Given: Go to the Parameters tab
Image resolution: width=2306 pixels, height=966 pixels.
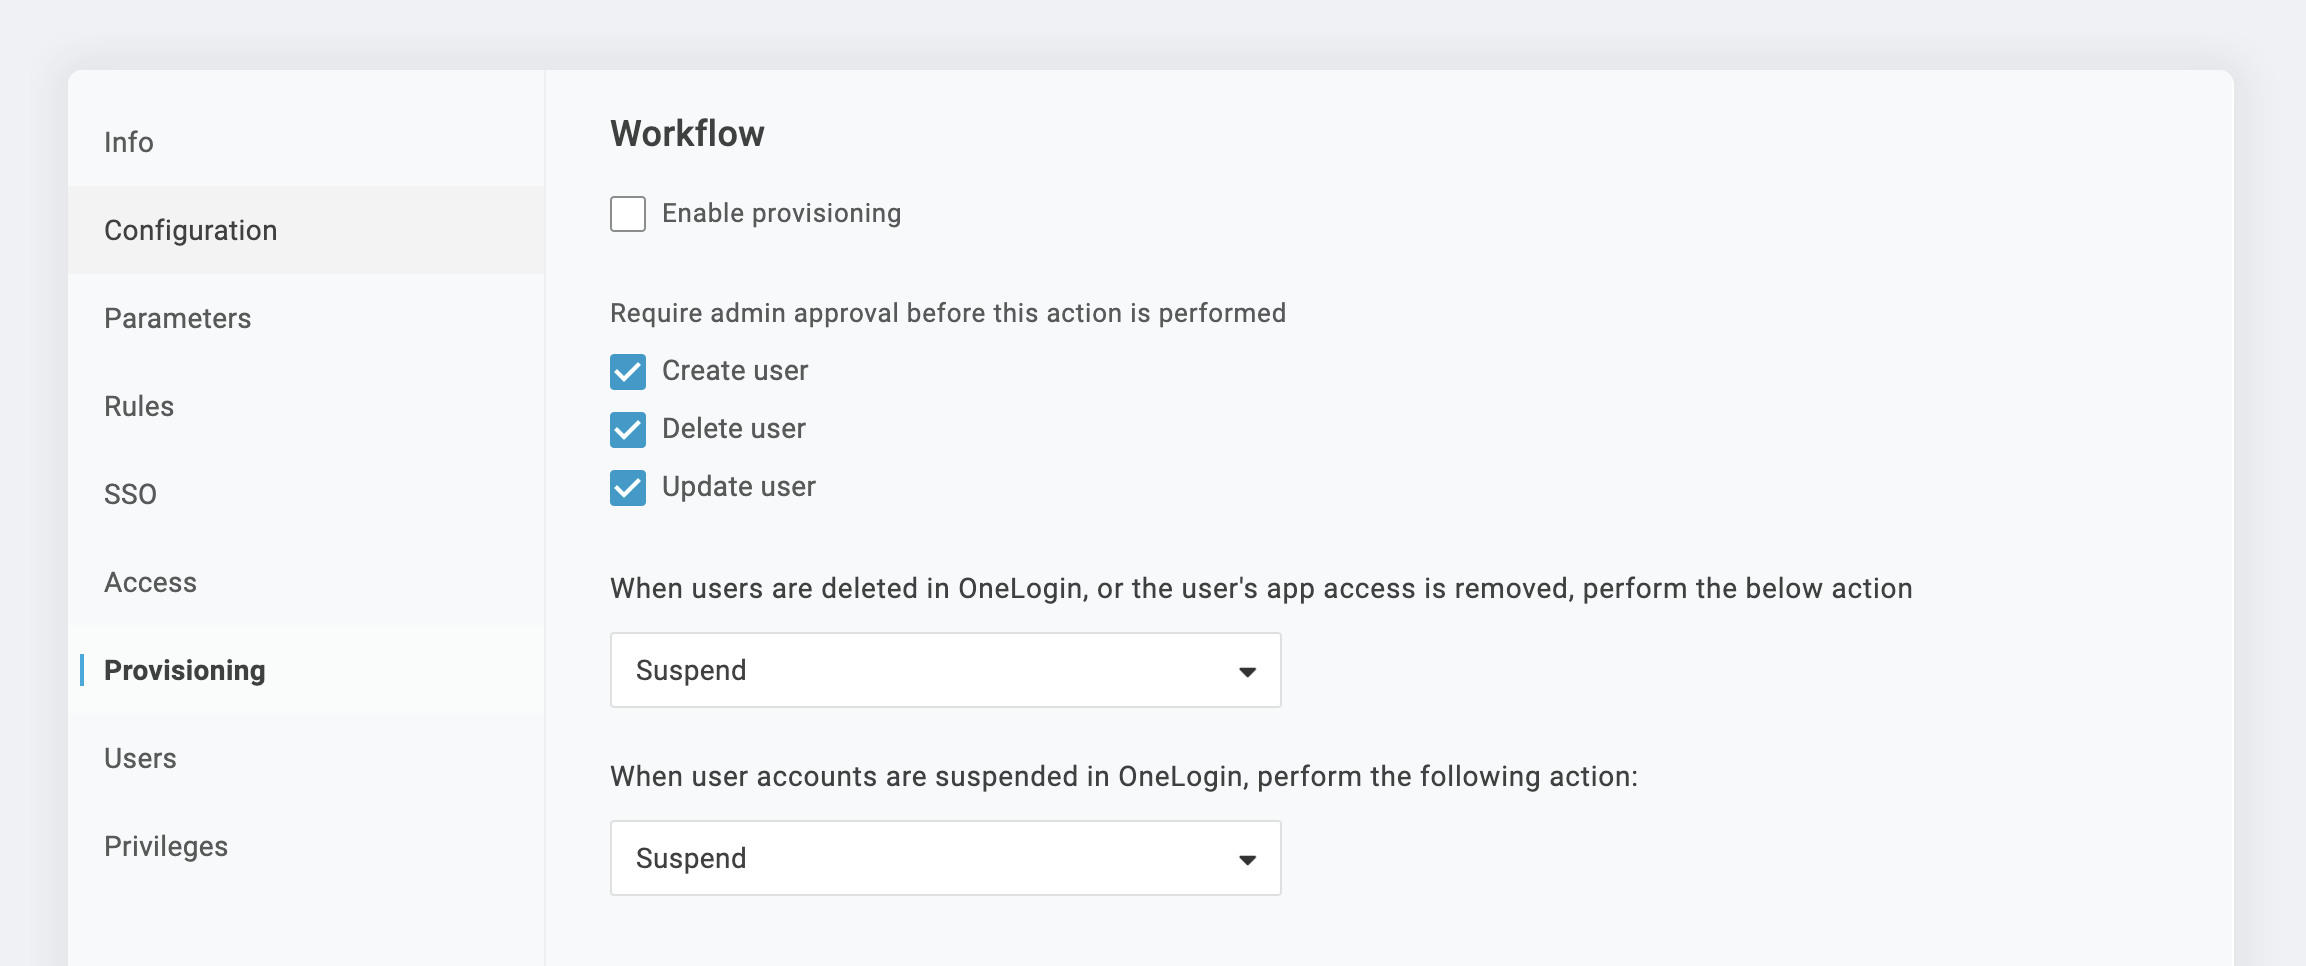Looking at the screenshot, I should [x=177, y=318].
